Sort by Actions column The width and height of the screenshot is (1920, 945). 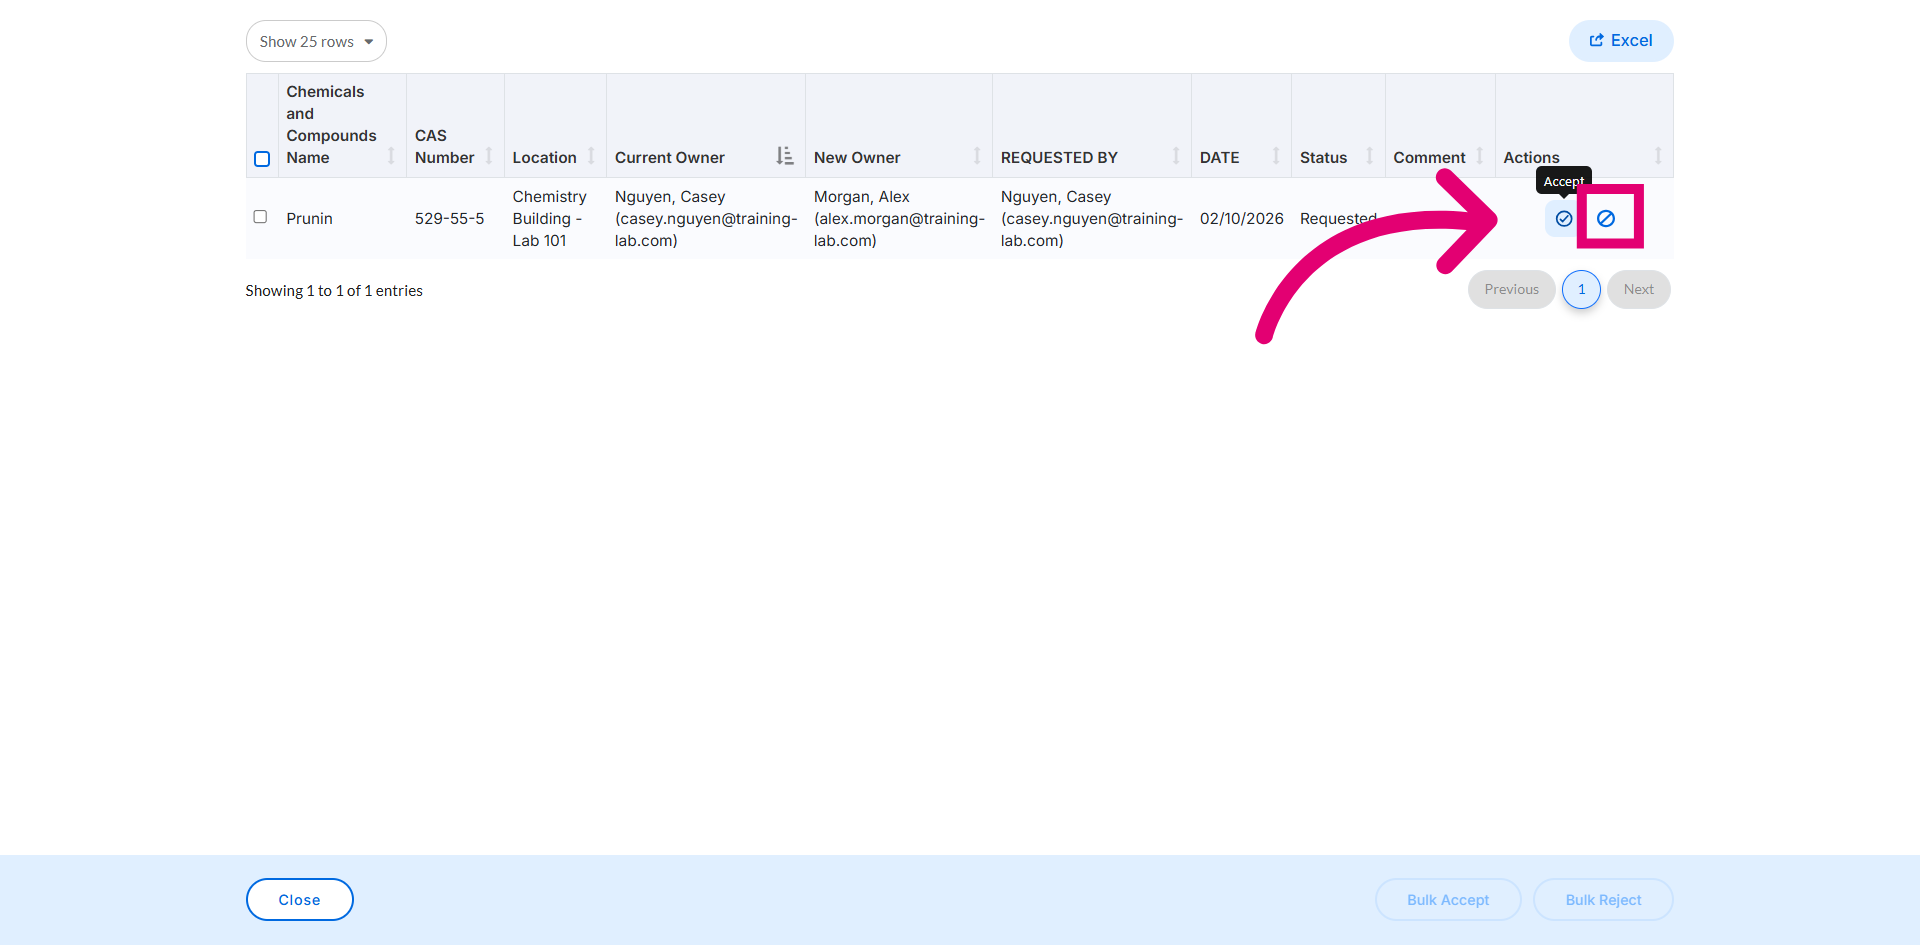[x=1584, y=125]
